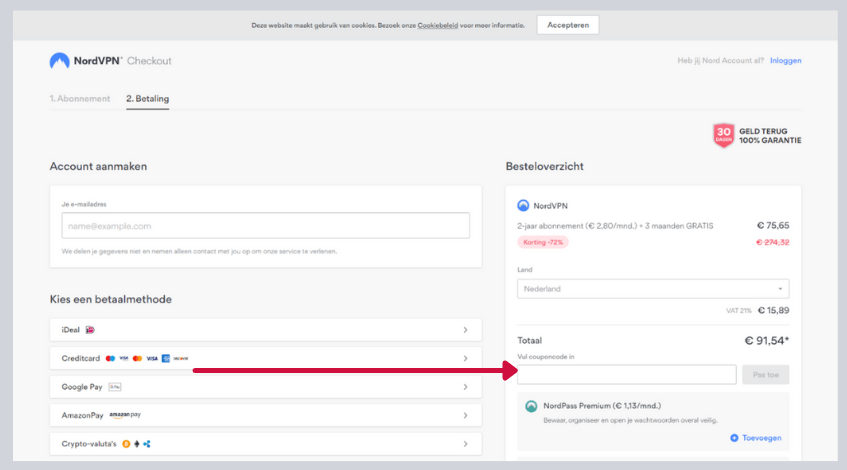Focus the e-mailadres input field
This screenshot has width=847, height=470.
pos(265,226)
